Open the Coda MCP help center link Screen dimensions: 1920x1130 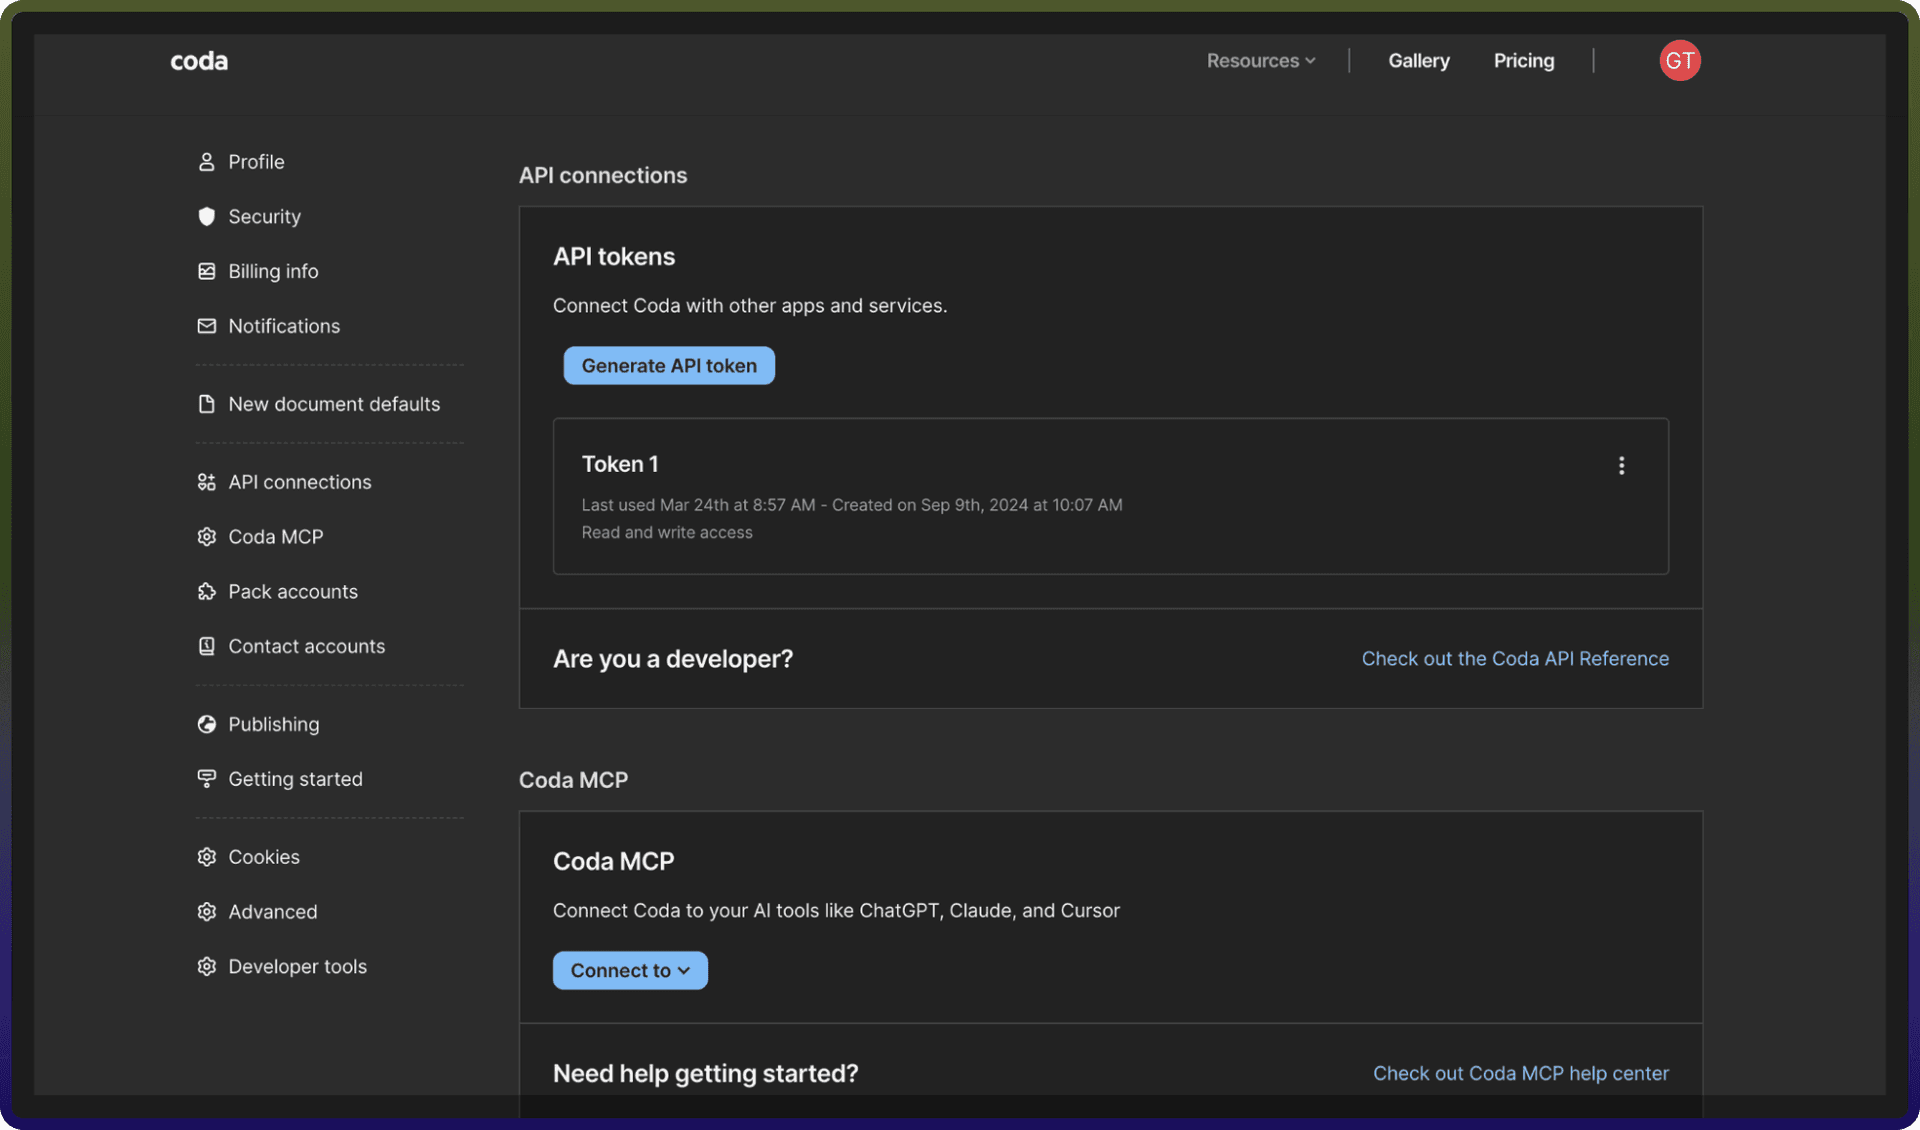(1521, 1073)
